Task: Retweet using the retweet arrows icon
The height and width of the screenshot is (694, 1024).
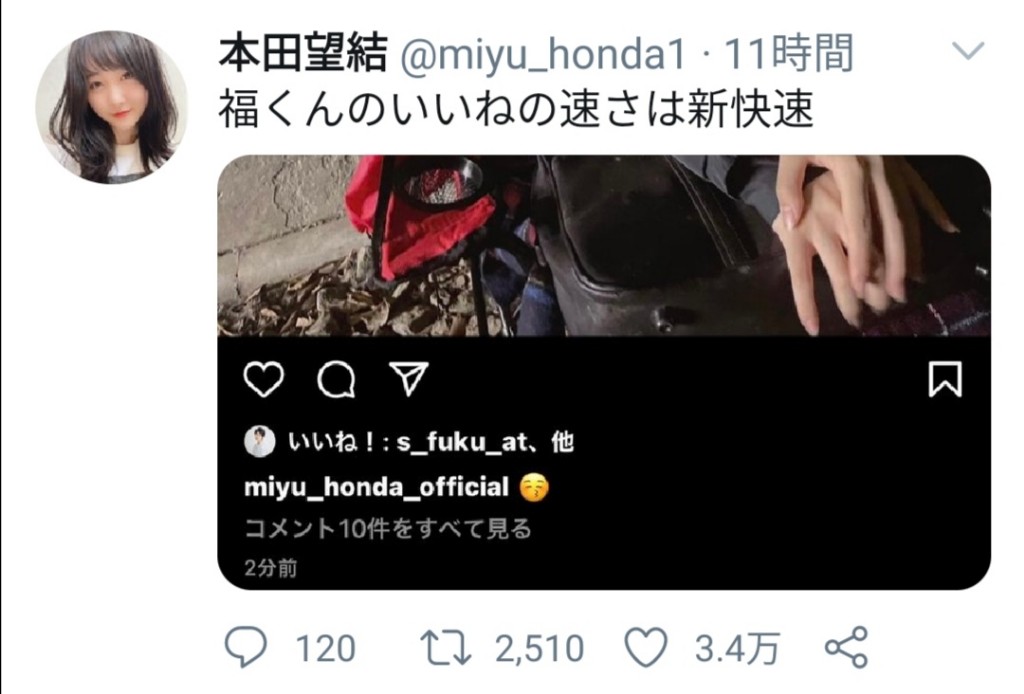Action: [445, 648]
